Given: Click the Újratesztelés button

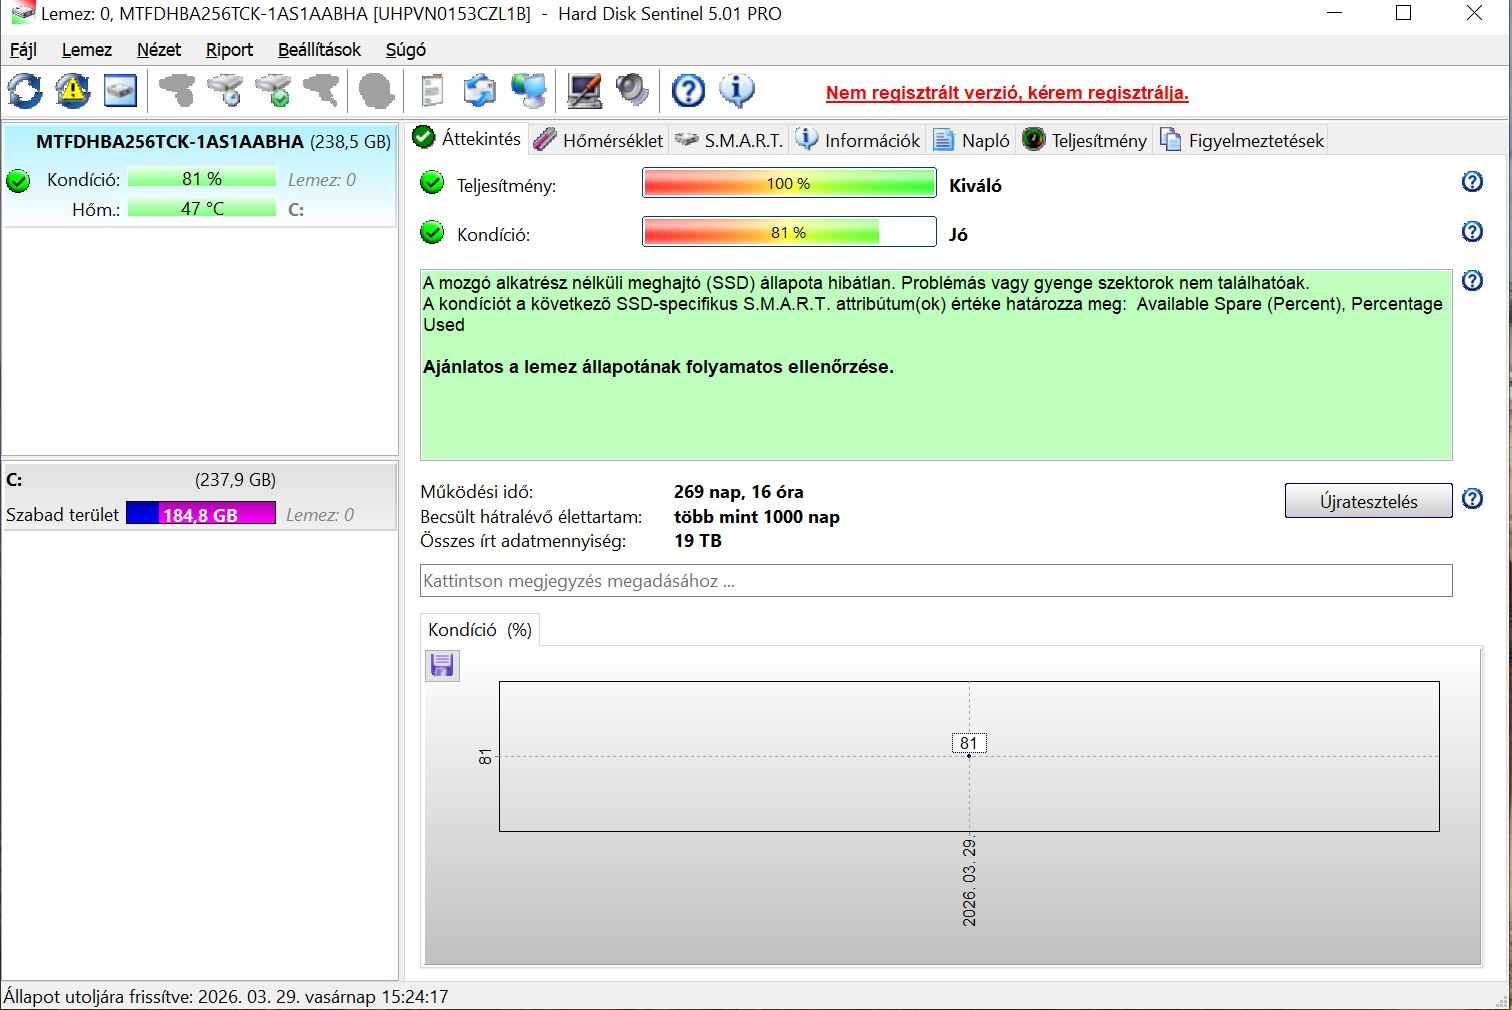Looking at the screenshot, I should (1368, 501).
